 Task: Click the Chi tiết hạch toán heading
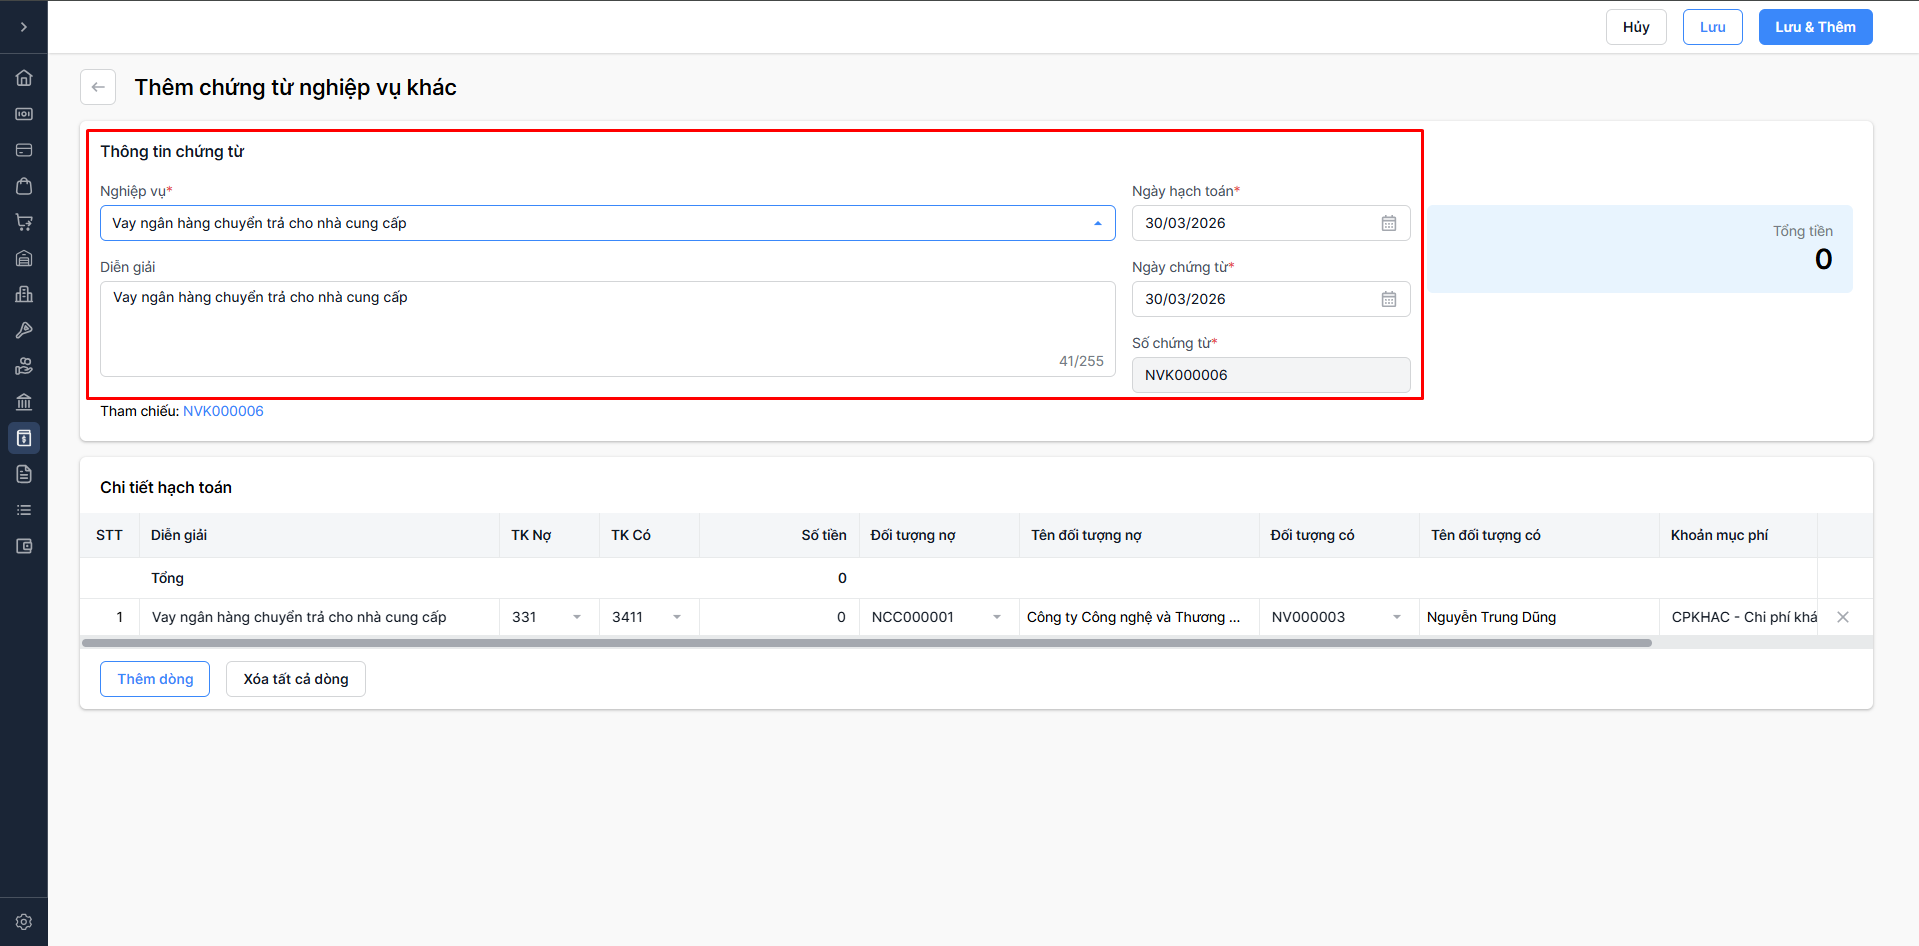166,487
